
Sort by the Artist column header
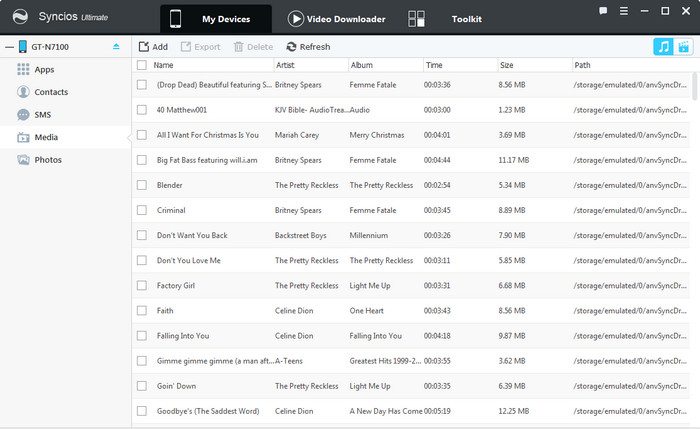(x=285, y=65)
